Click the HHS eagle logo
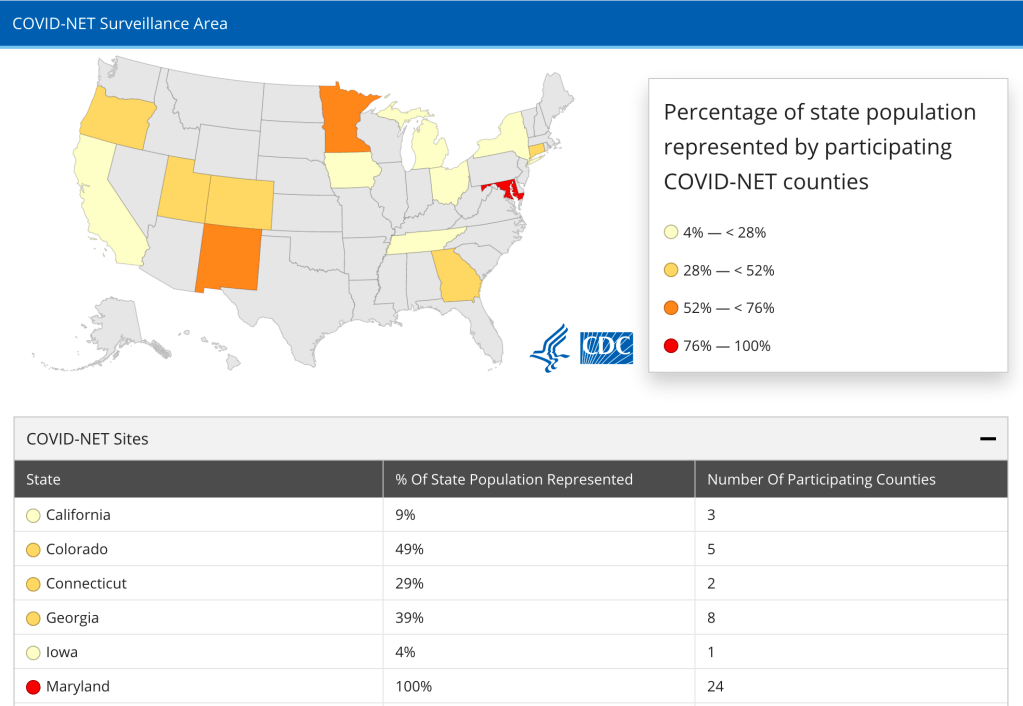 tap(549, 347)
